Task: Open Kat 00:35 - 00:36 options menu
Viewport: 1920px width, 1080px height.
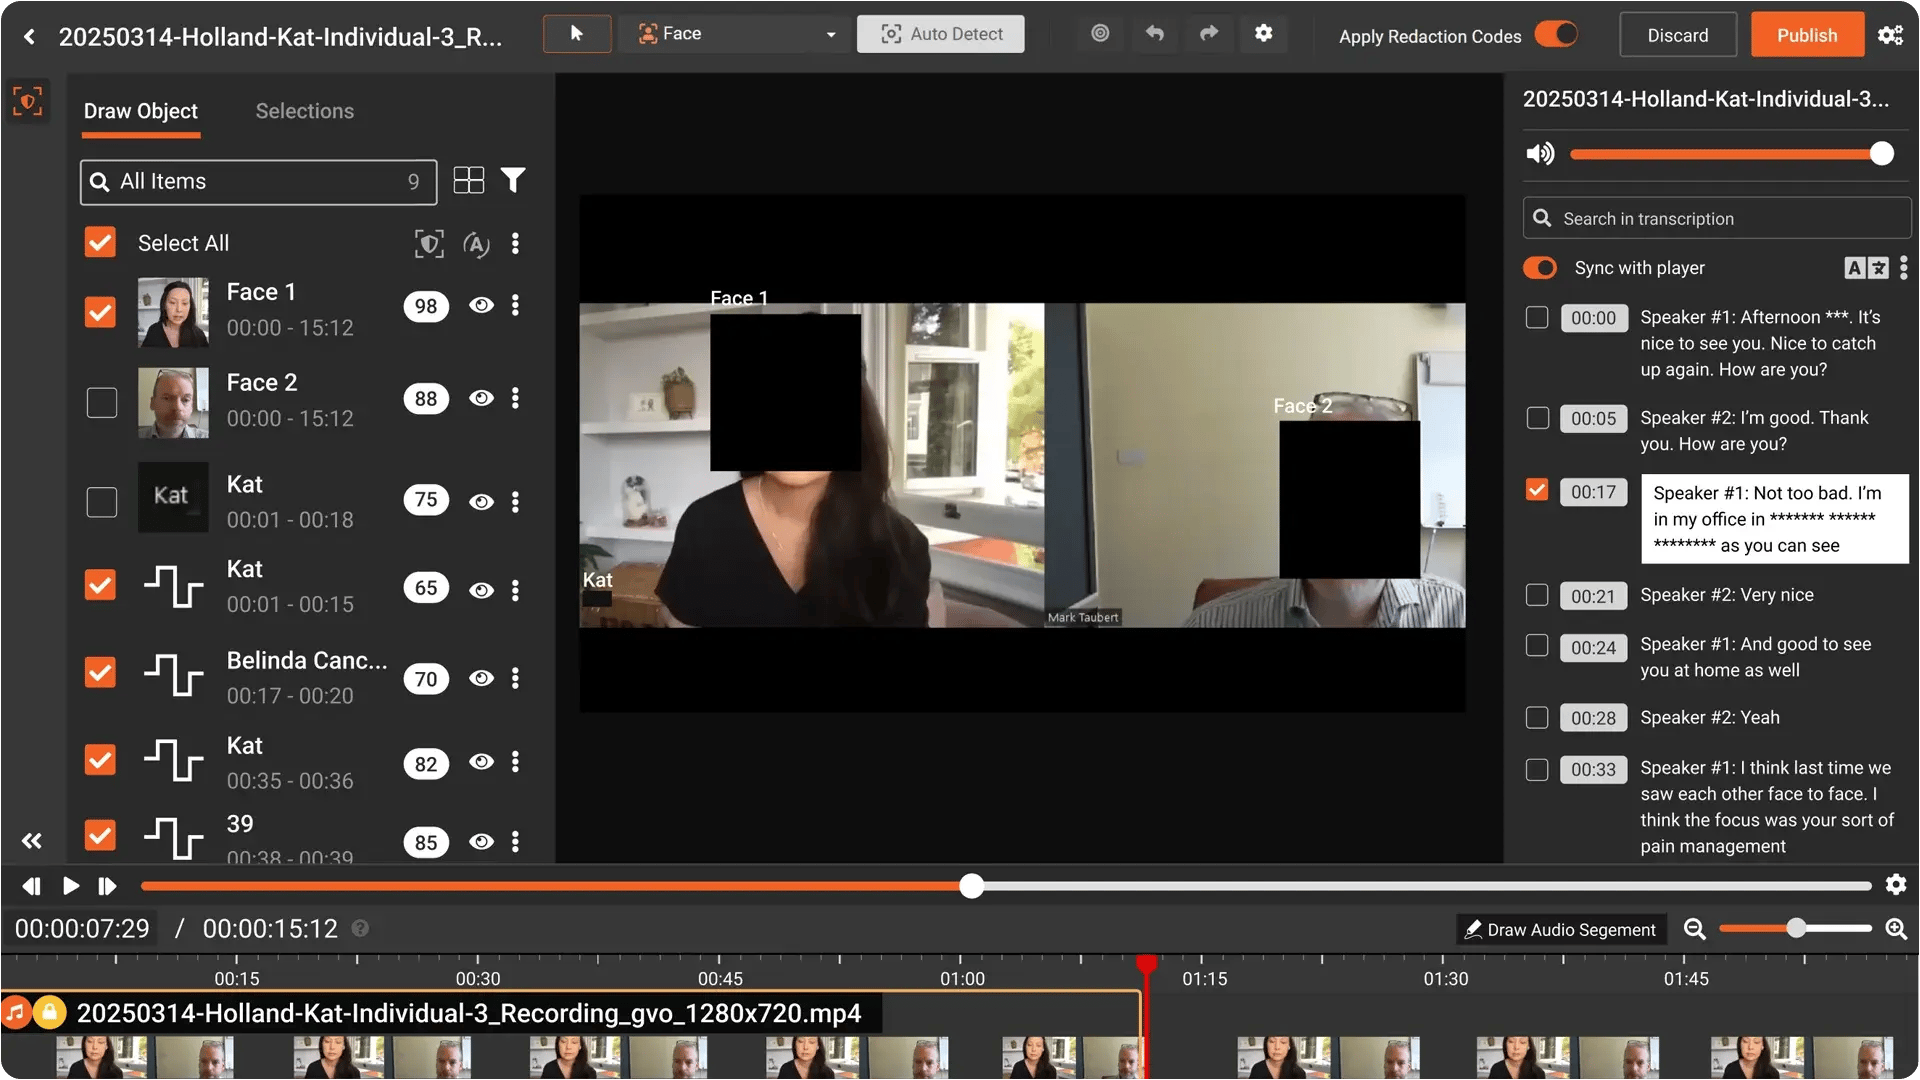Action: pyautogui.click(x=515, y=762)
